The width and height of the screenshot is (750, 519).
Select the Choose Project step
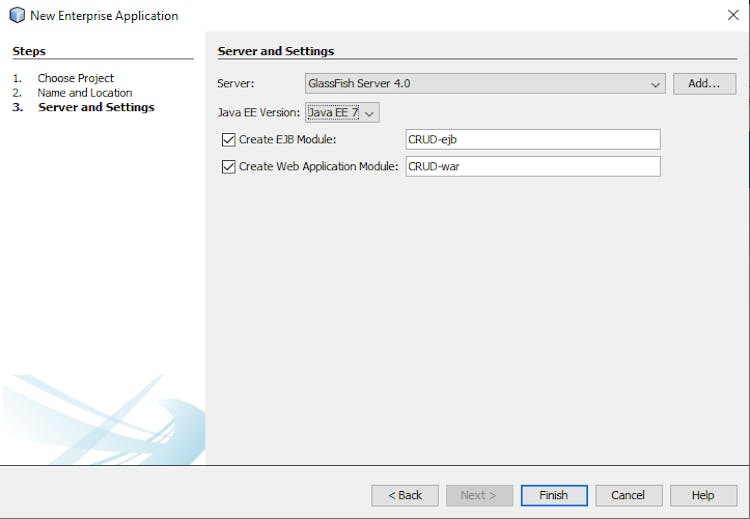click(x=76, y=78)
